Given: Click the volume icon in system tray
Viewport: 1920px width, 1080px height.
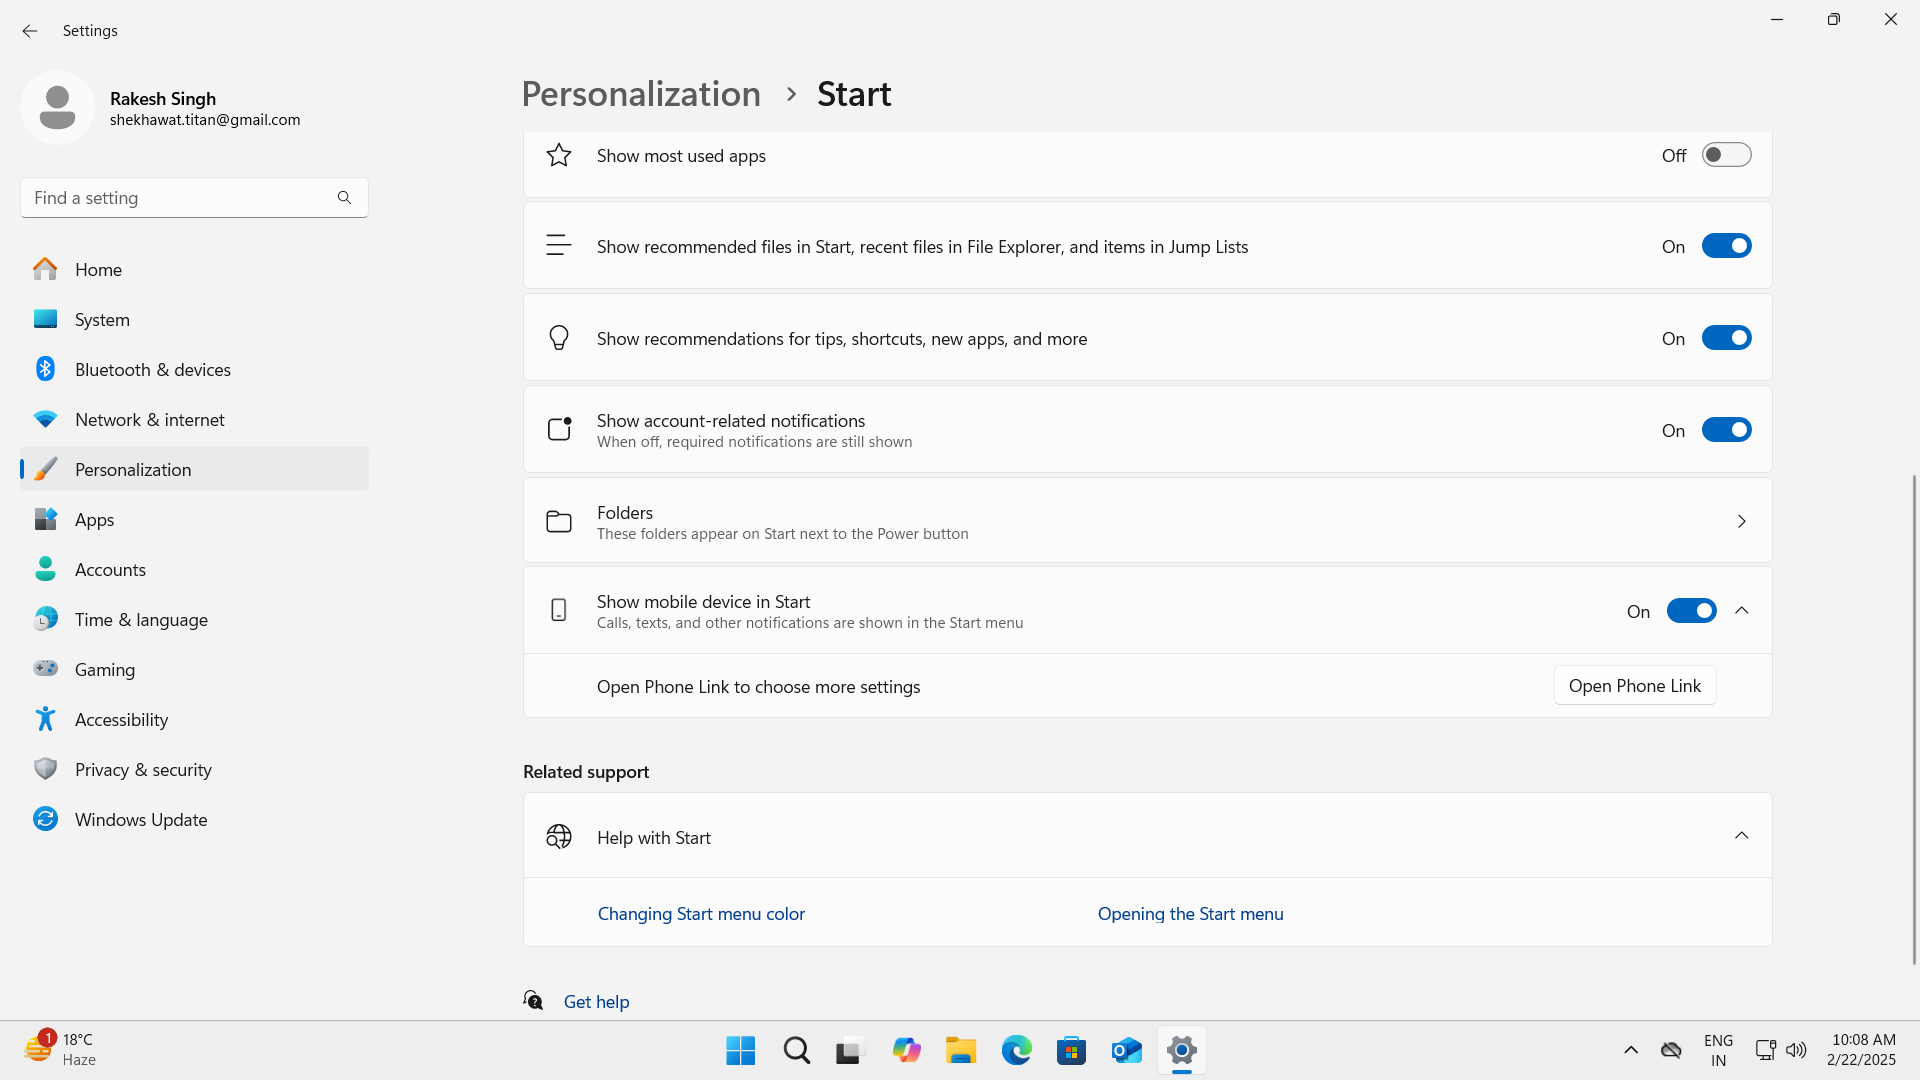Looking at the screenshot, I should [x=1796, y=1050].
